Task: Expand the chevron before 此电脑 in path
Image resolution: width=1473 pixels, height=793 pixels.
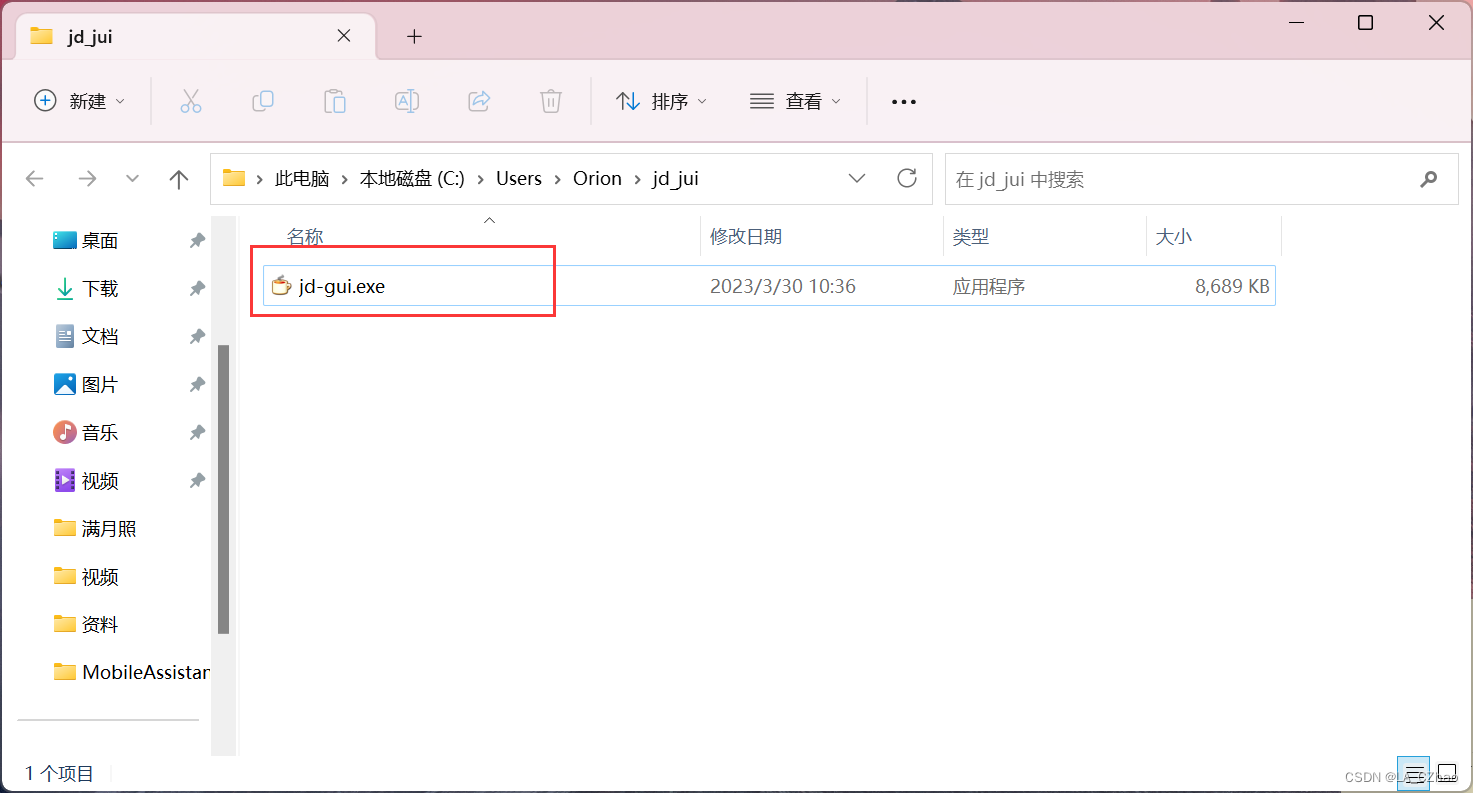Action: [261, 179]
